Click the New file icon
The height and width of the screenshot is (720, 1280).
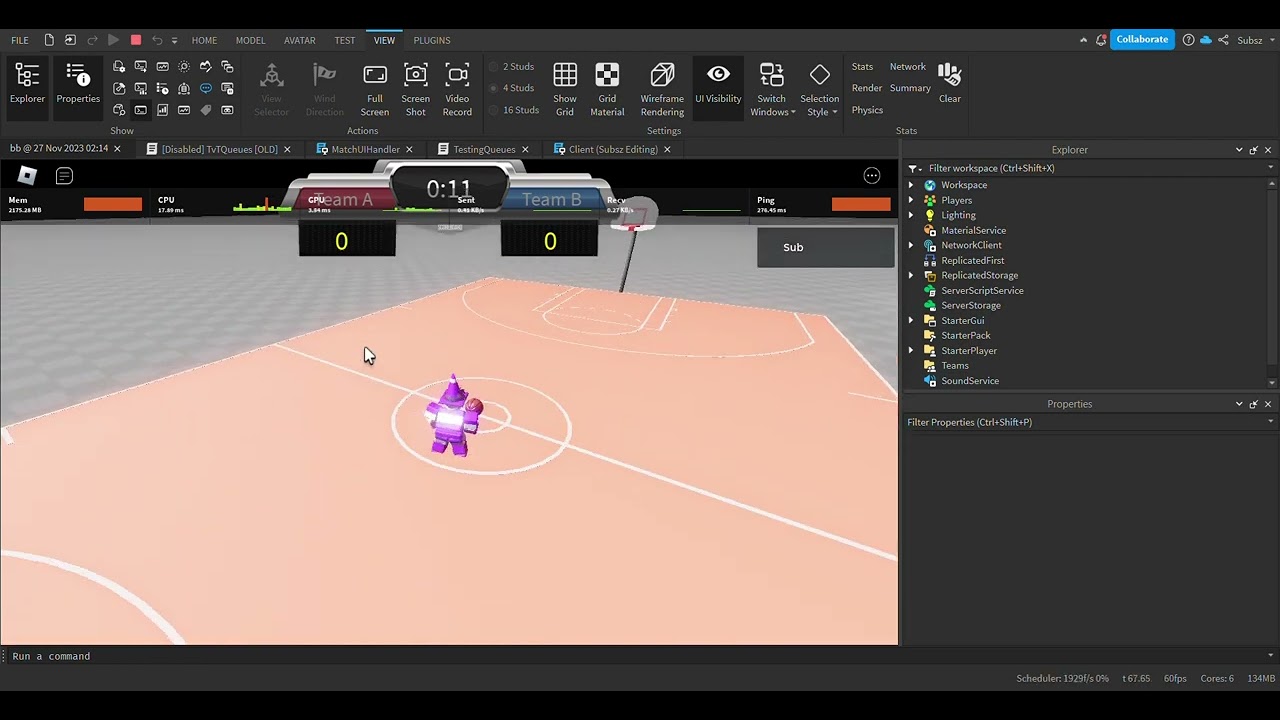tap(48, 40)
